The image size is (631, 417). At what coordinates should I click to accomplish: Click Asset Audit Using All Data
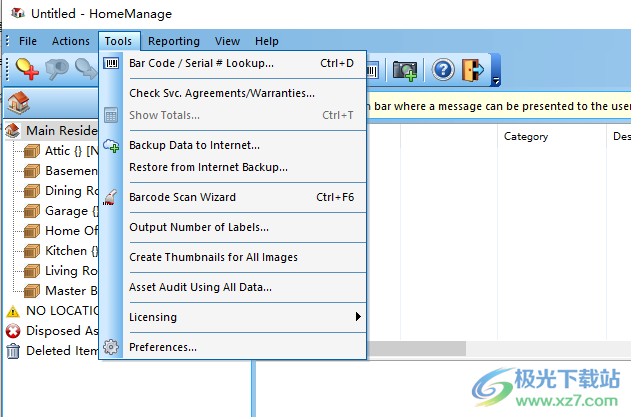click(200, 287)
